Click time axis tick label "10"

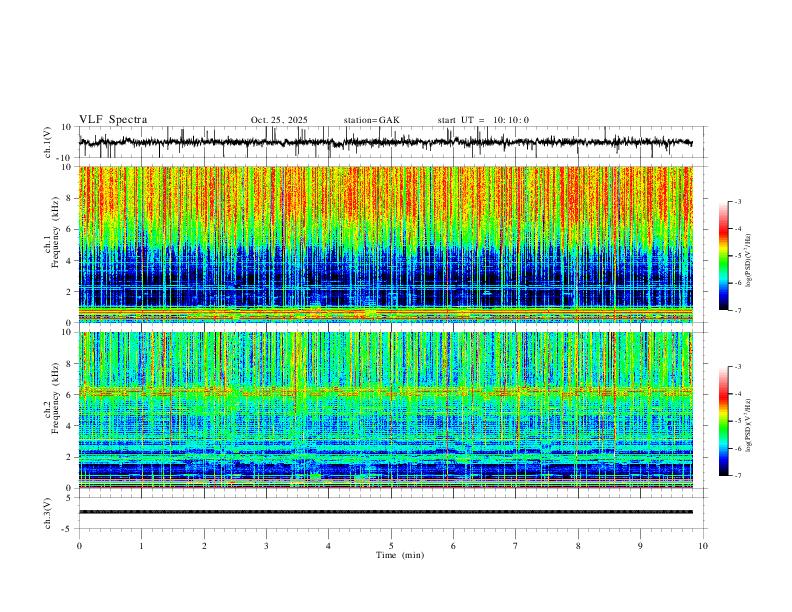click(x=703, y=546)
